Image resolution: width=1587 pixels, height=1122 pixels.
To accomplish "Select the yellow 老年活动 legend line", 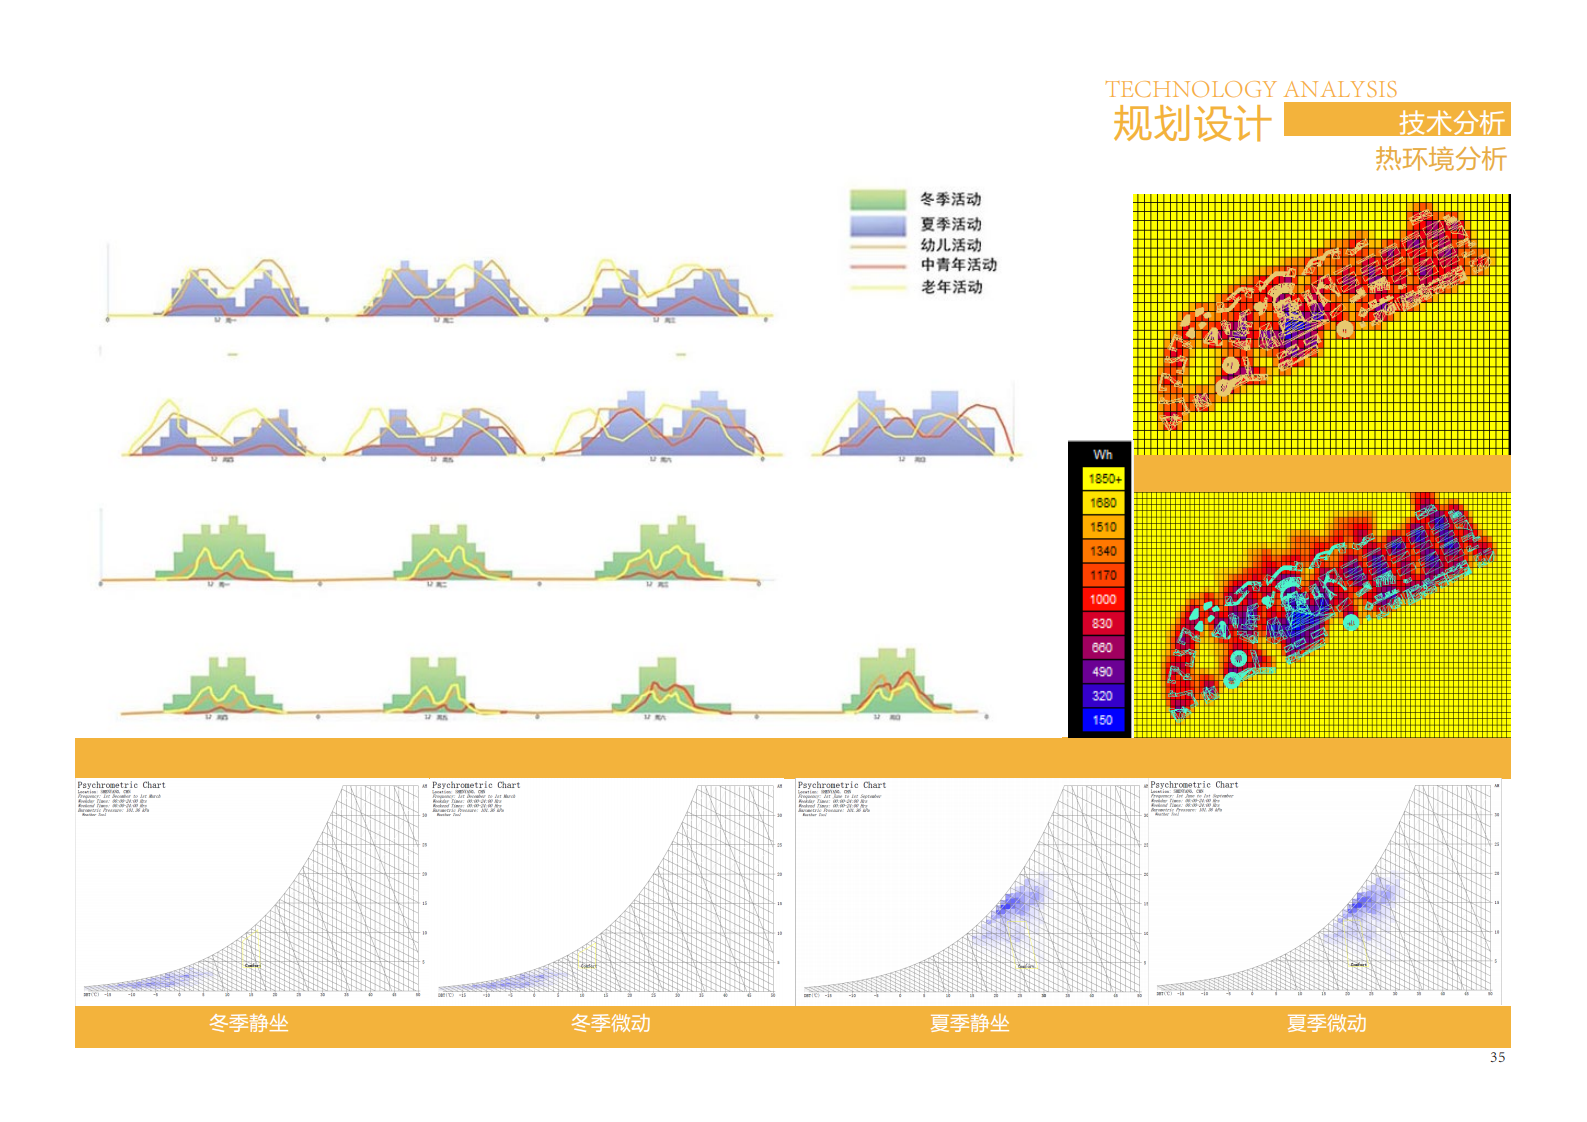I will 877,288.
